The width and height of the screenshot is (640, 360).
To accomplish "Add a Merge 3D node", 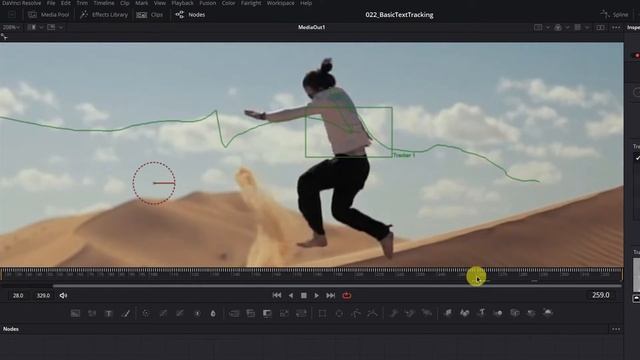I will (498, 313).
